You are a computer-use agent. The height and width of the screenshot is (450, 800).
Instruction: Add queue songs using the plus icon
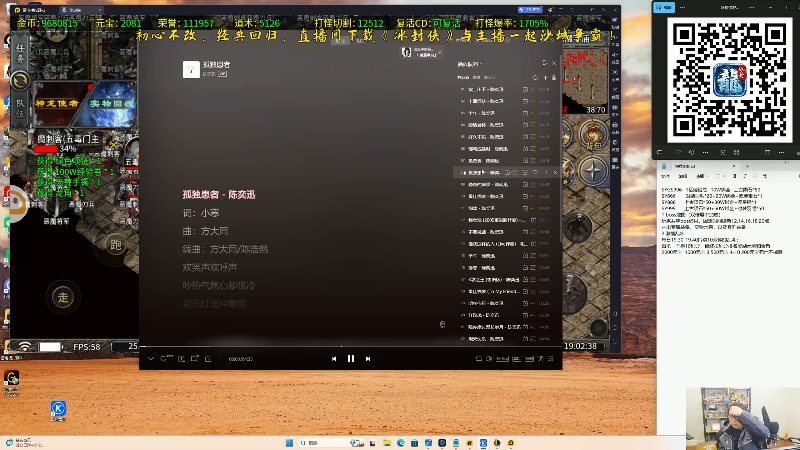[x=545, y=78]
